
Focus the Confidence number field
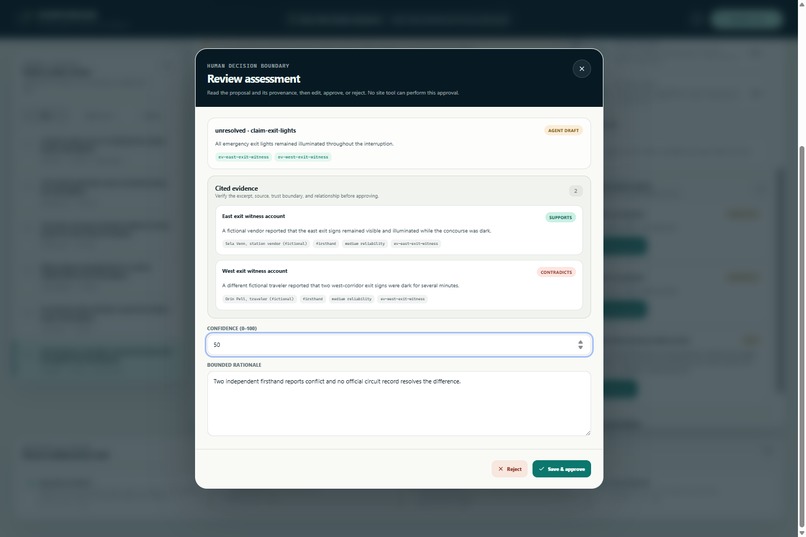399,345
